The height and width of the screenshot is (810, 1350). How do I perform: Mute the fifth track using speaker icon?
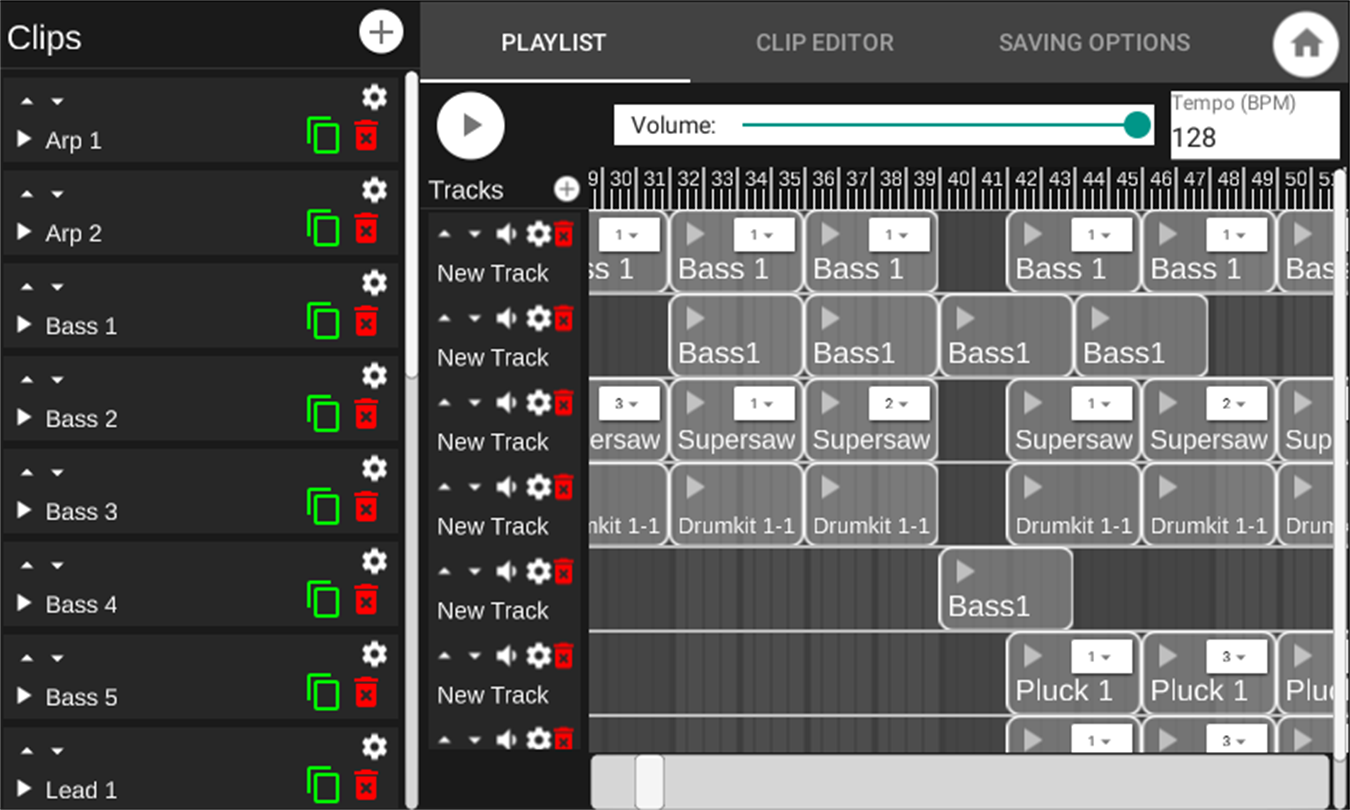click(x=507, y=572)
